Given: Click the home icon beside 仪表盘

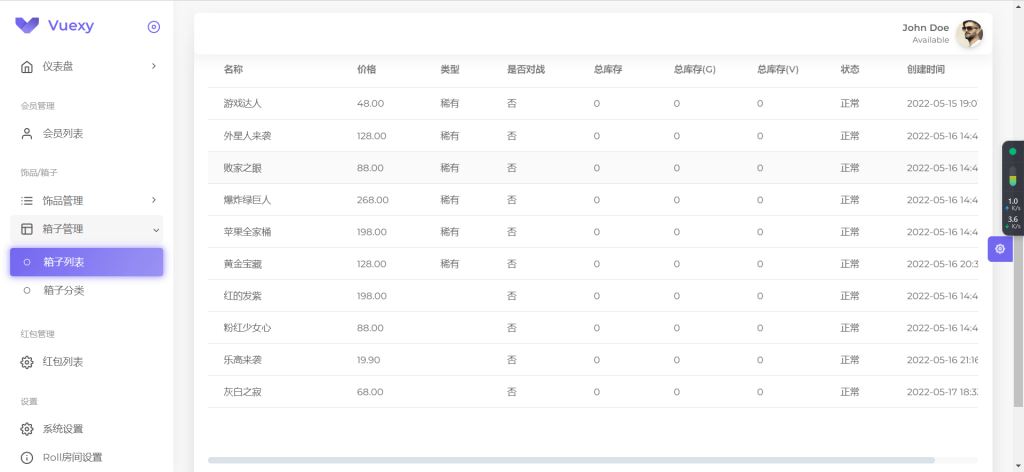Looking at the screenshot, I should (x=27, y=66).
